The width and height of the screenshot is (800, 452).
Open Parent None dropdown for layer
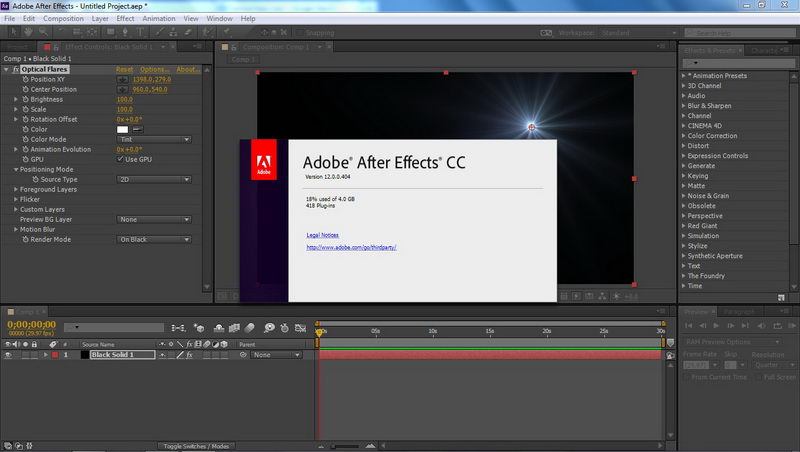coord(276,355)
